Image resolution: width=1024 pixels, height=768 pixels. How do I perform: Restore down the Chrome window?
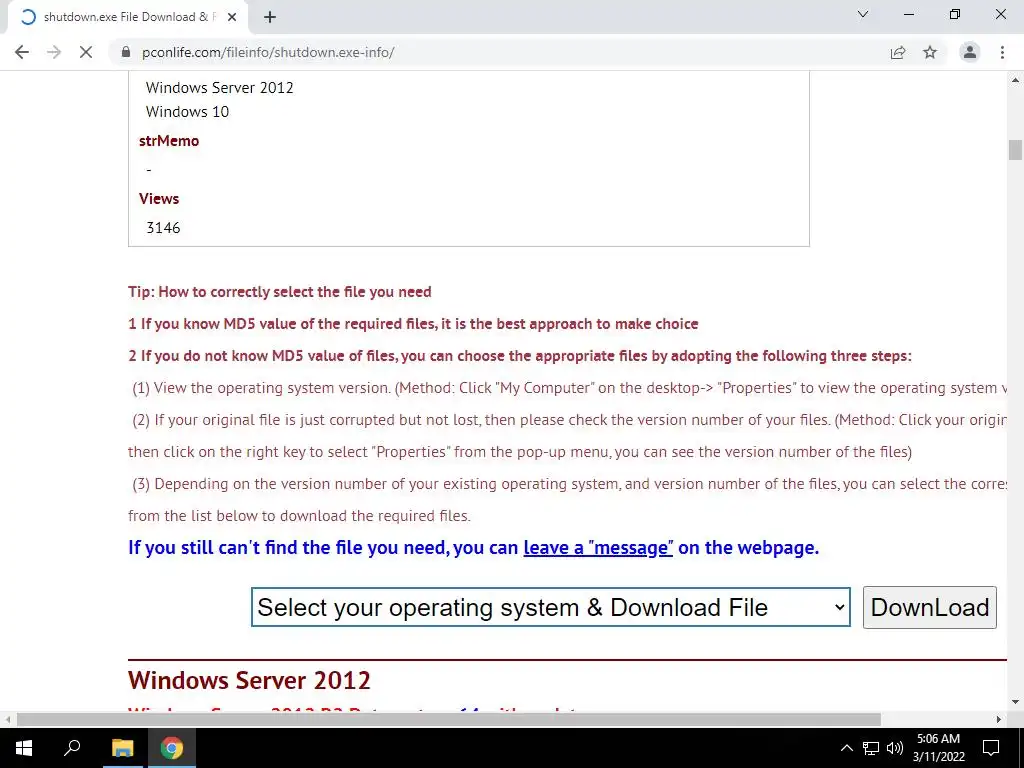tap(955, 14)
